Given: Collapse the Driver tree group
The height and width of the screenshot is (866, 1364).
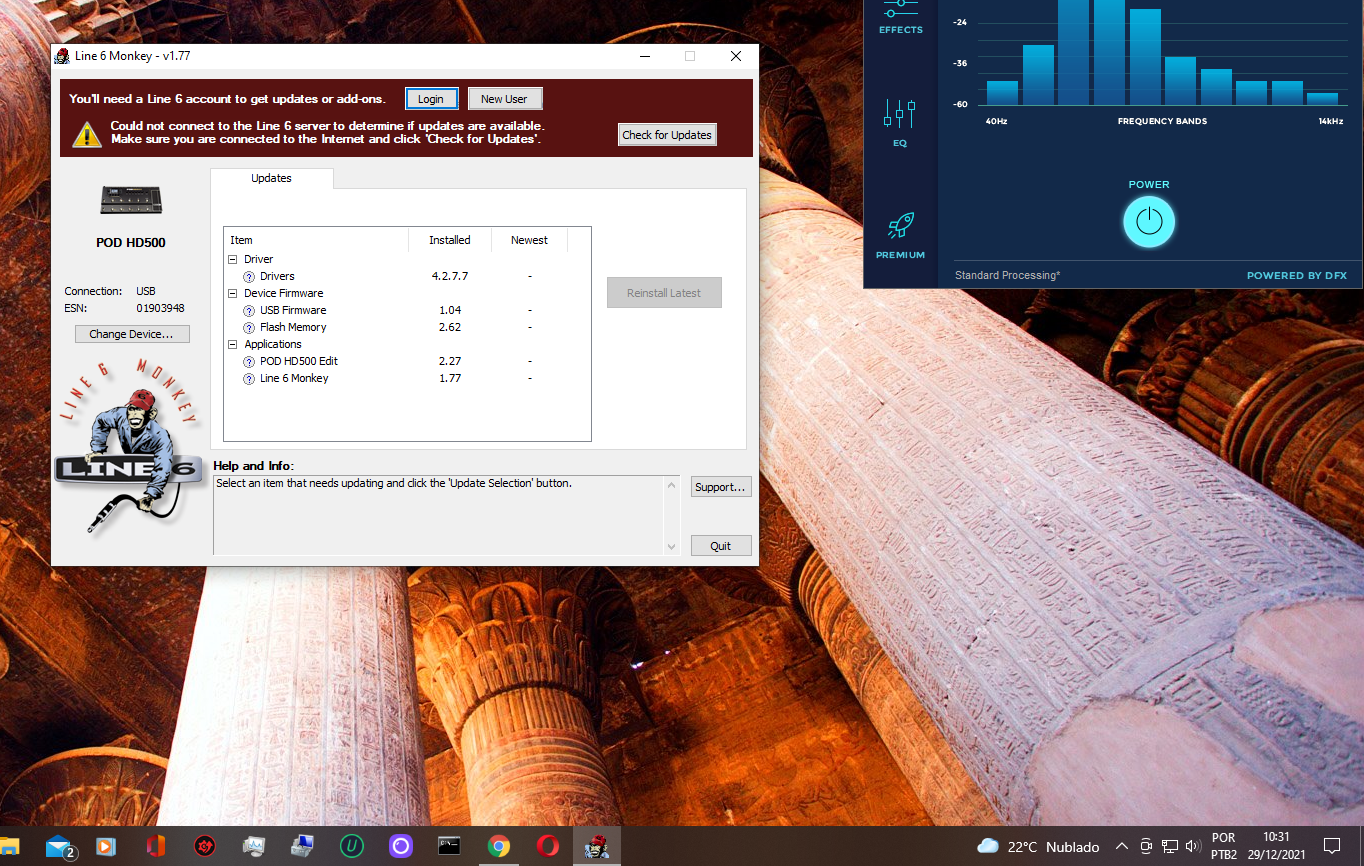Looking at the screenshot, I should coord(233,260).
